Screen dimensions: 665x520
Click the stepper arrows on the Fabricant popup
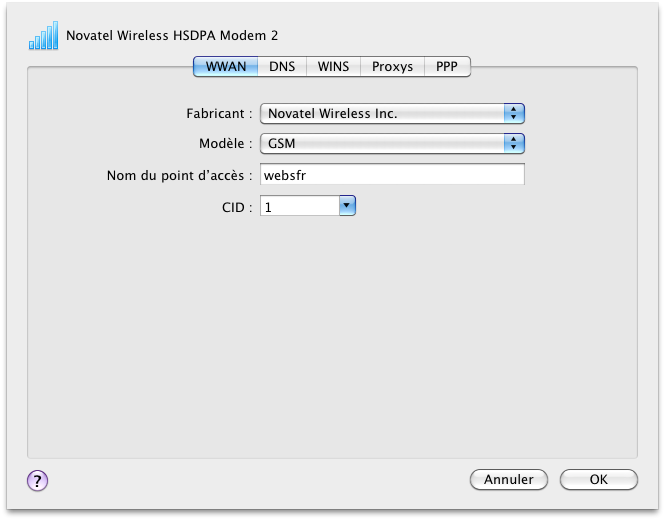coord(514,114)
